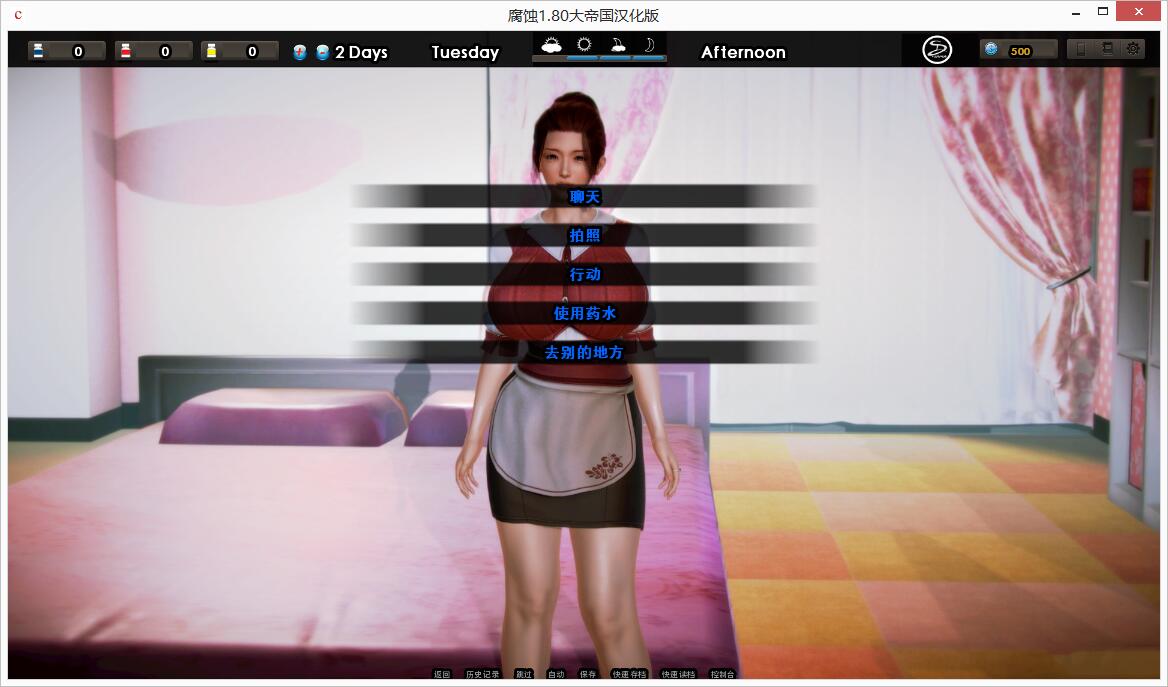Click the yellow potion counter icon

point(211,51)
